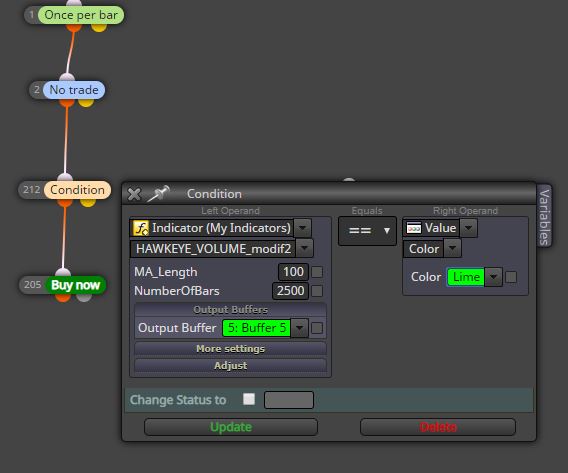Click the Value type icon
The image size is (568, 473).
pyautogui.click(x=414, y=228)
